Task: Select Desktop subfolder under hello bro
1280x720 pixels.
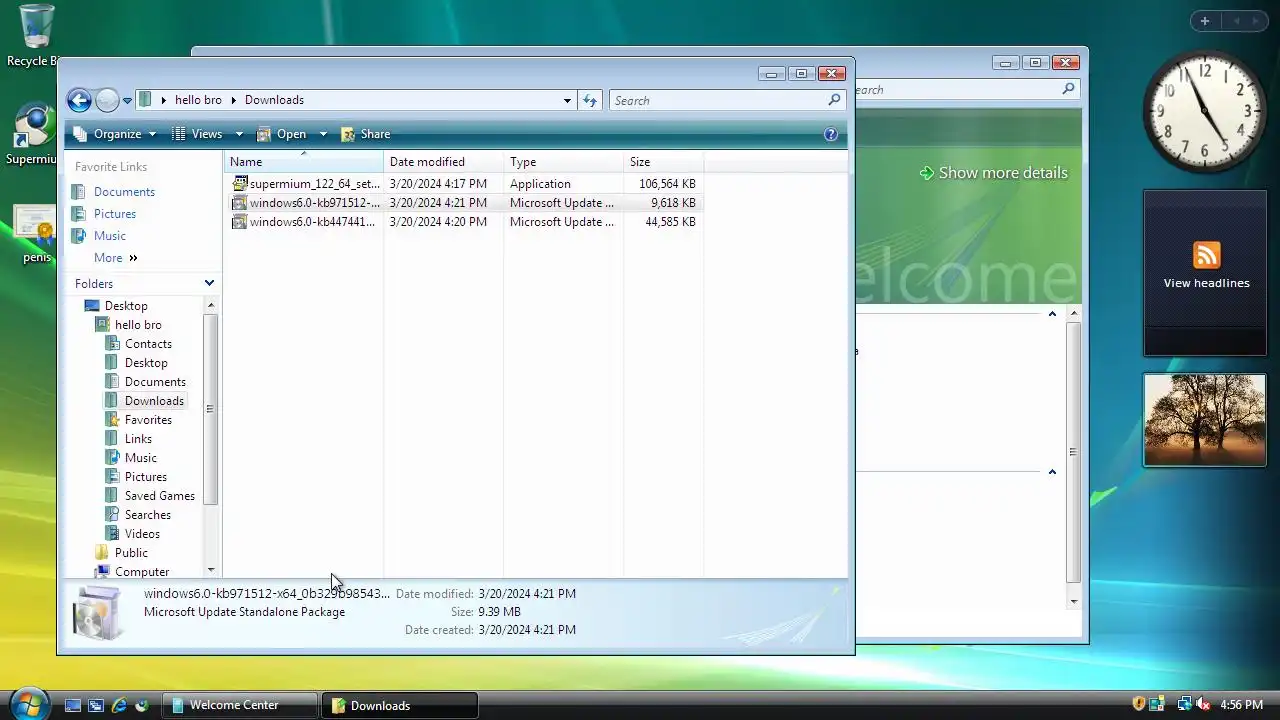Action: [x=146, y=363]
